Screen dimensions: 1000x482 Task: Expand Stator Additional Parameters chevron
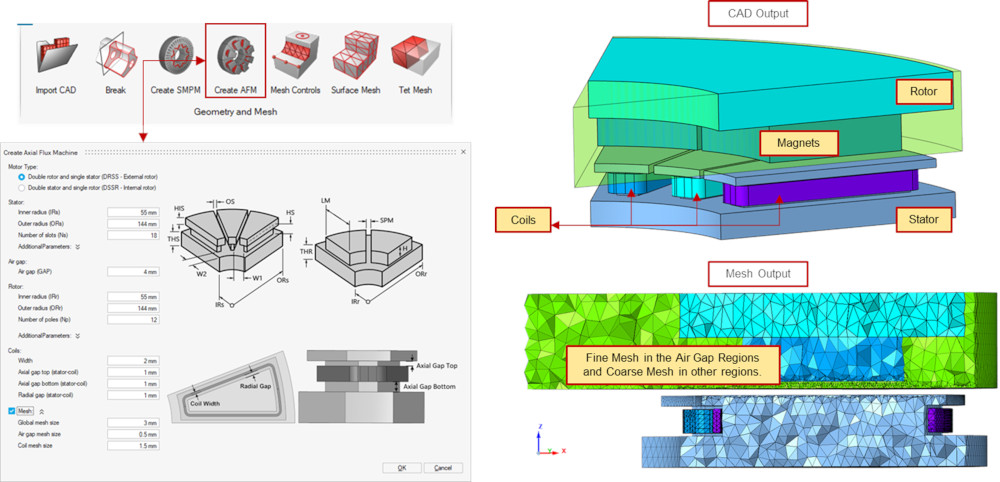77,245
